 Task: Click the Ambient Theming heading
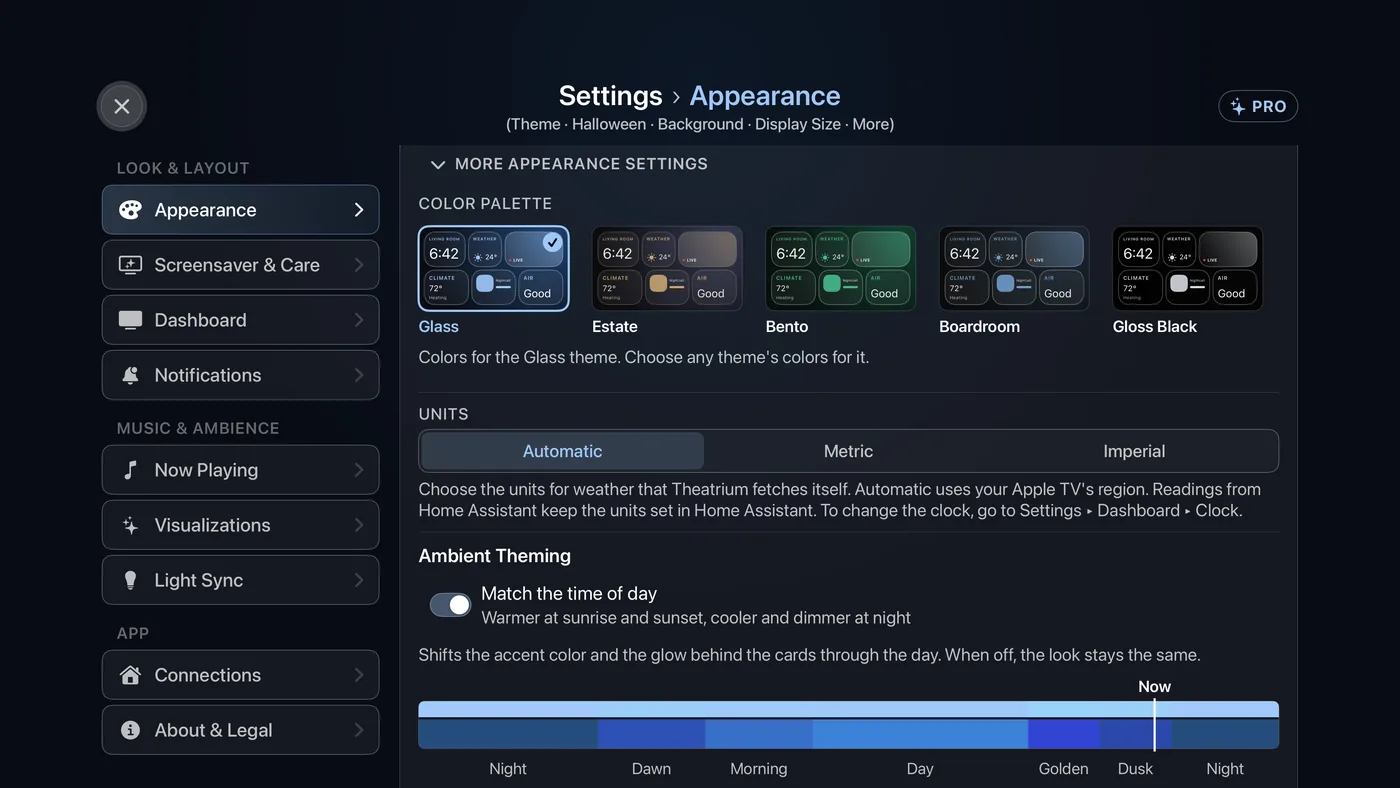coord(495,556)
